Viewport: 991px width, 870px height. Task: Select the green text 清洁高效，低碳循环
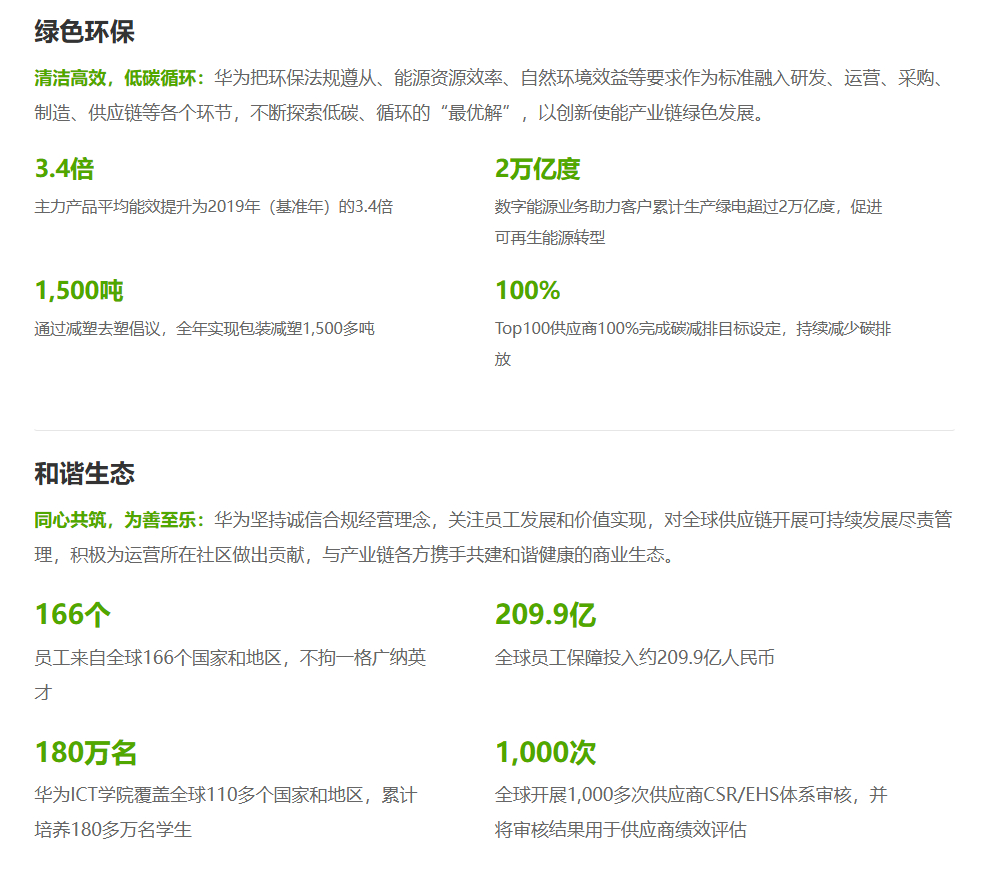click(x=116, y=78)
